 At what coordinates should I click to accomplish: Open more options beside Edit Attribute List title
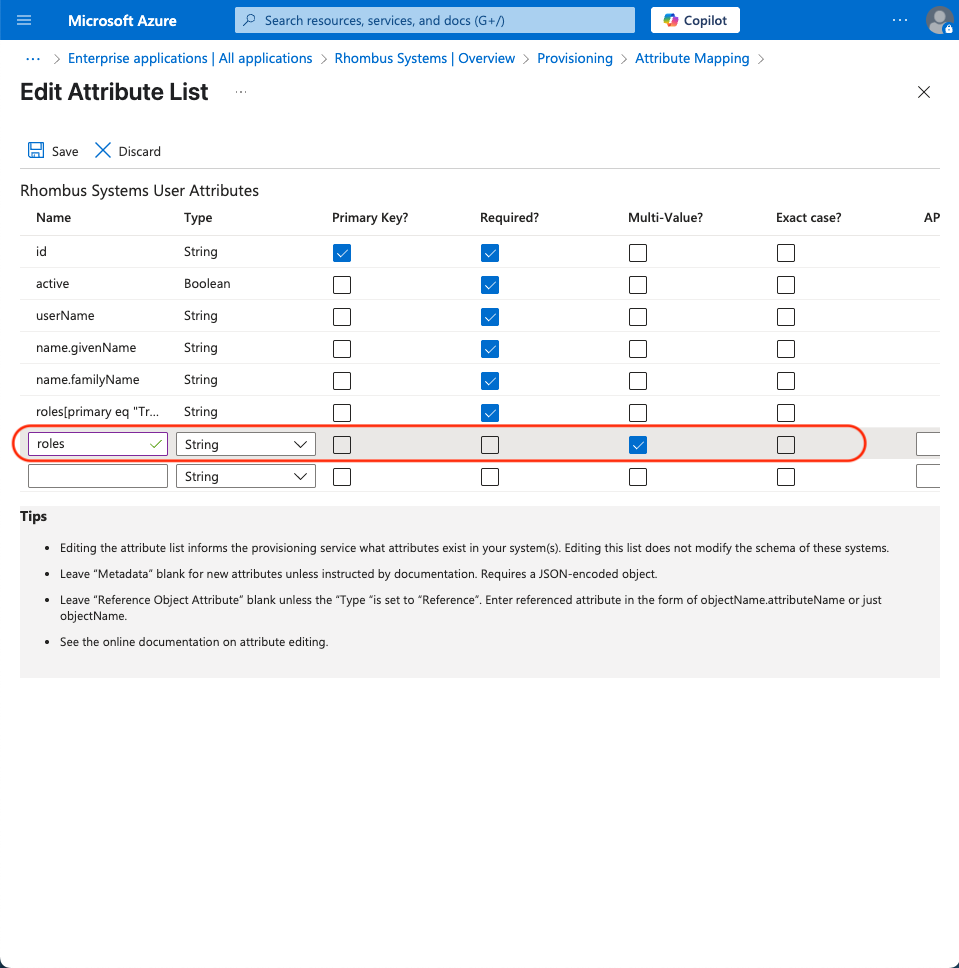pos(241,92)
